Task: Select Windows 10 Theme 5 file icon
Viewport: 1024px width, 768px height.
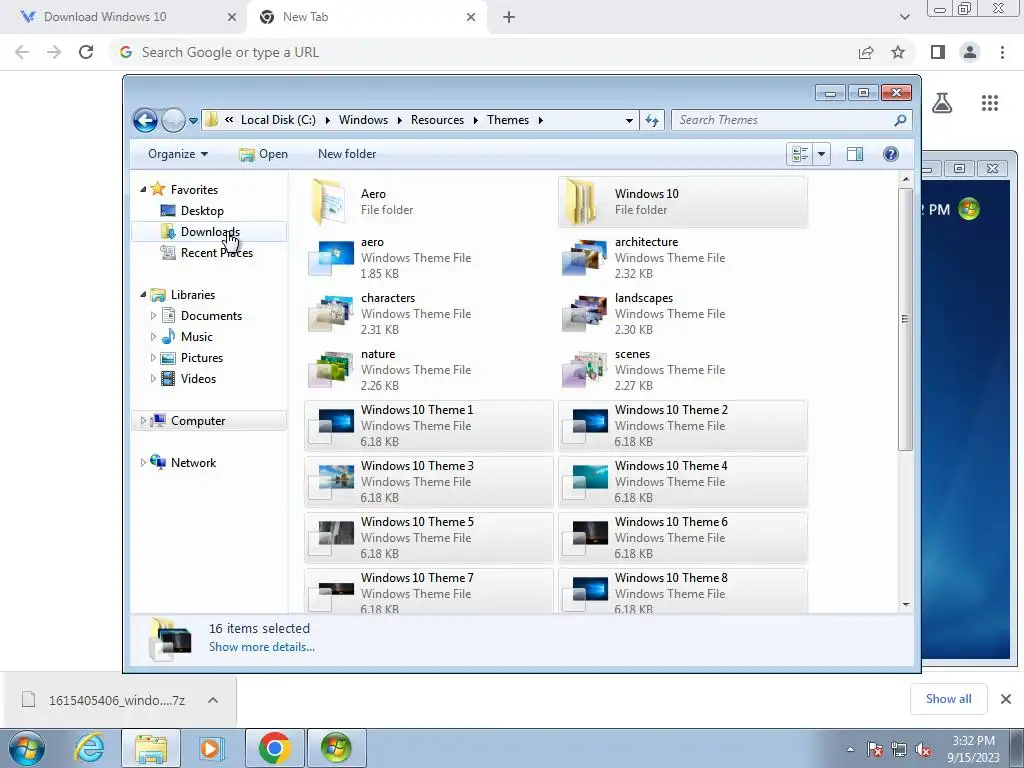Action: (x=331, y=537)
